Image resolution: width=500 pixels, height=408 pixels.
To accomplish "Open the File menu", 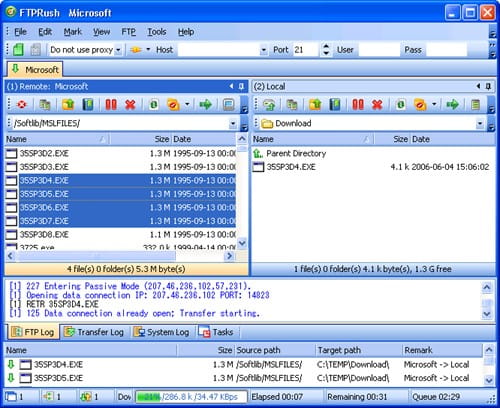I will click(x=20, y=32).
